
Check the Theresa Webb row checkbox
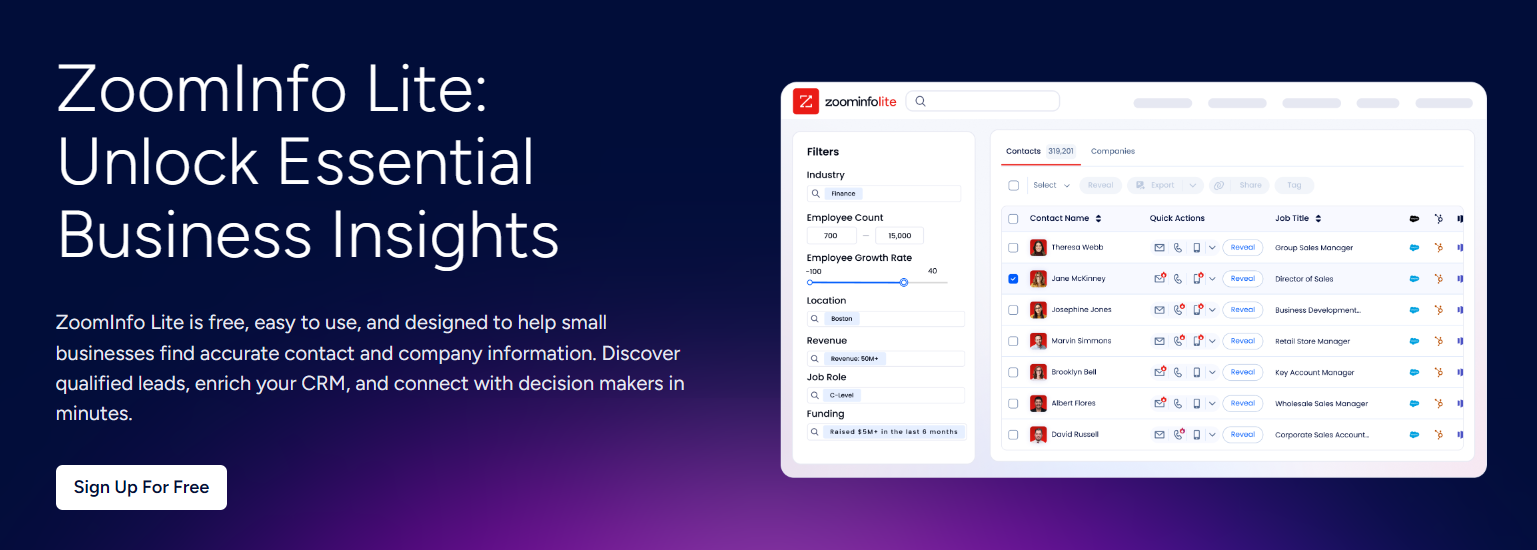tap(1013, 248)
